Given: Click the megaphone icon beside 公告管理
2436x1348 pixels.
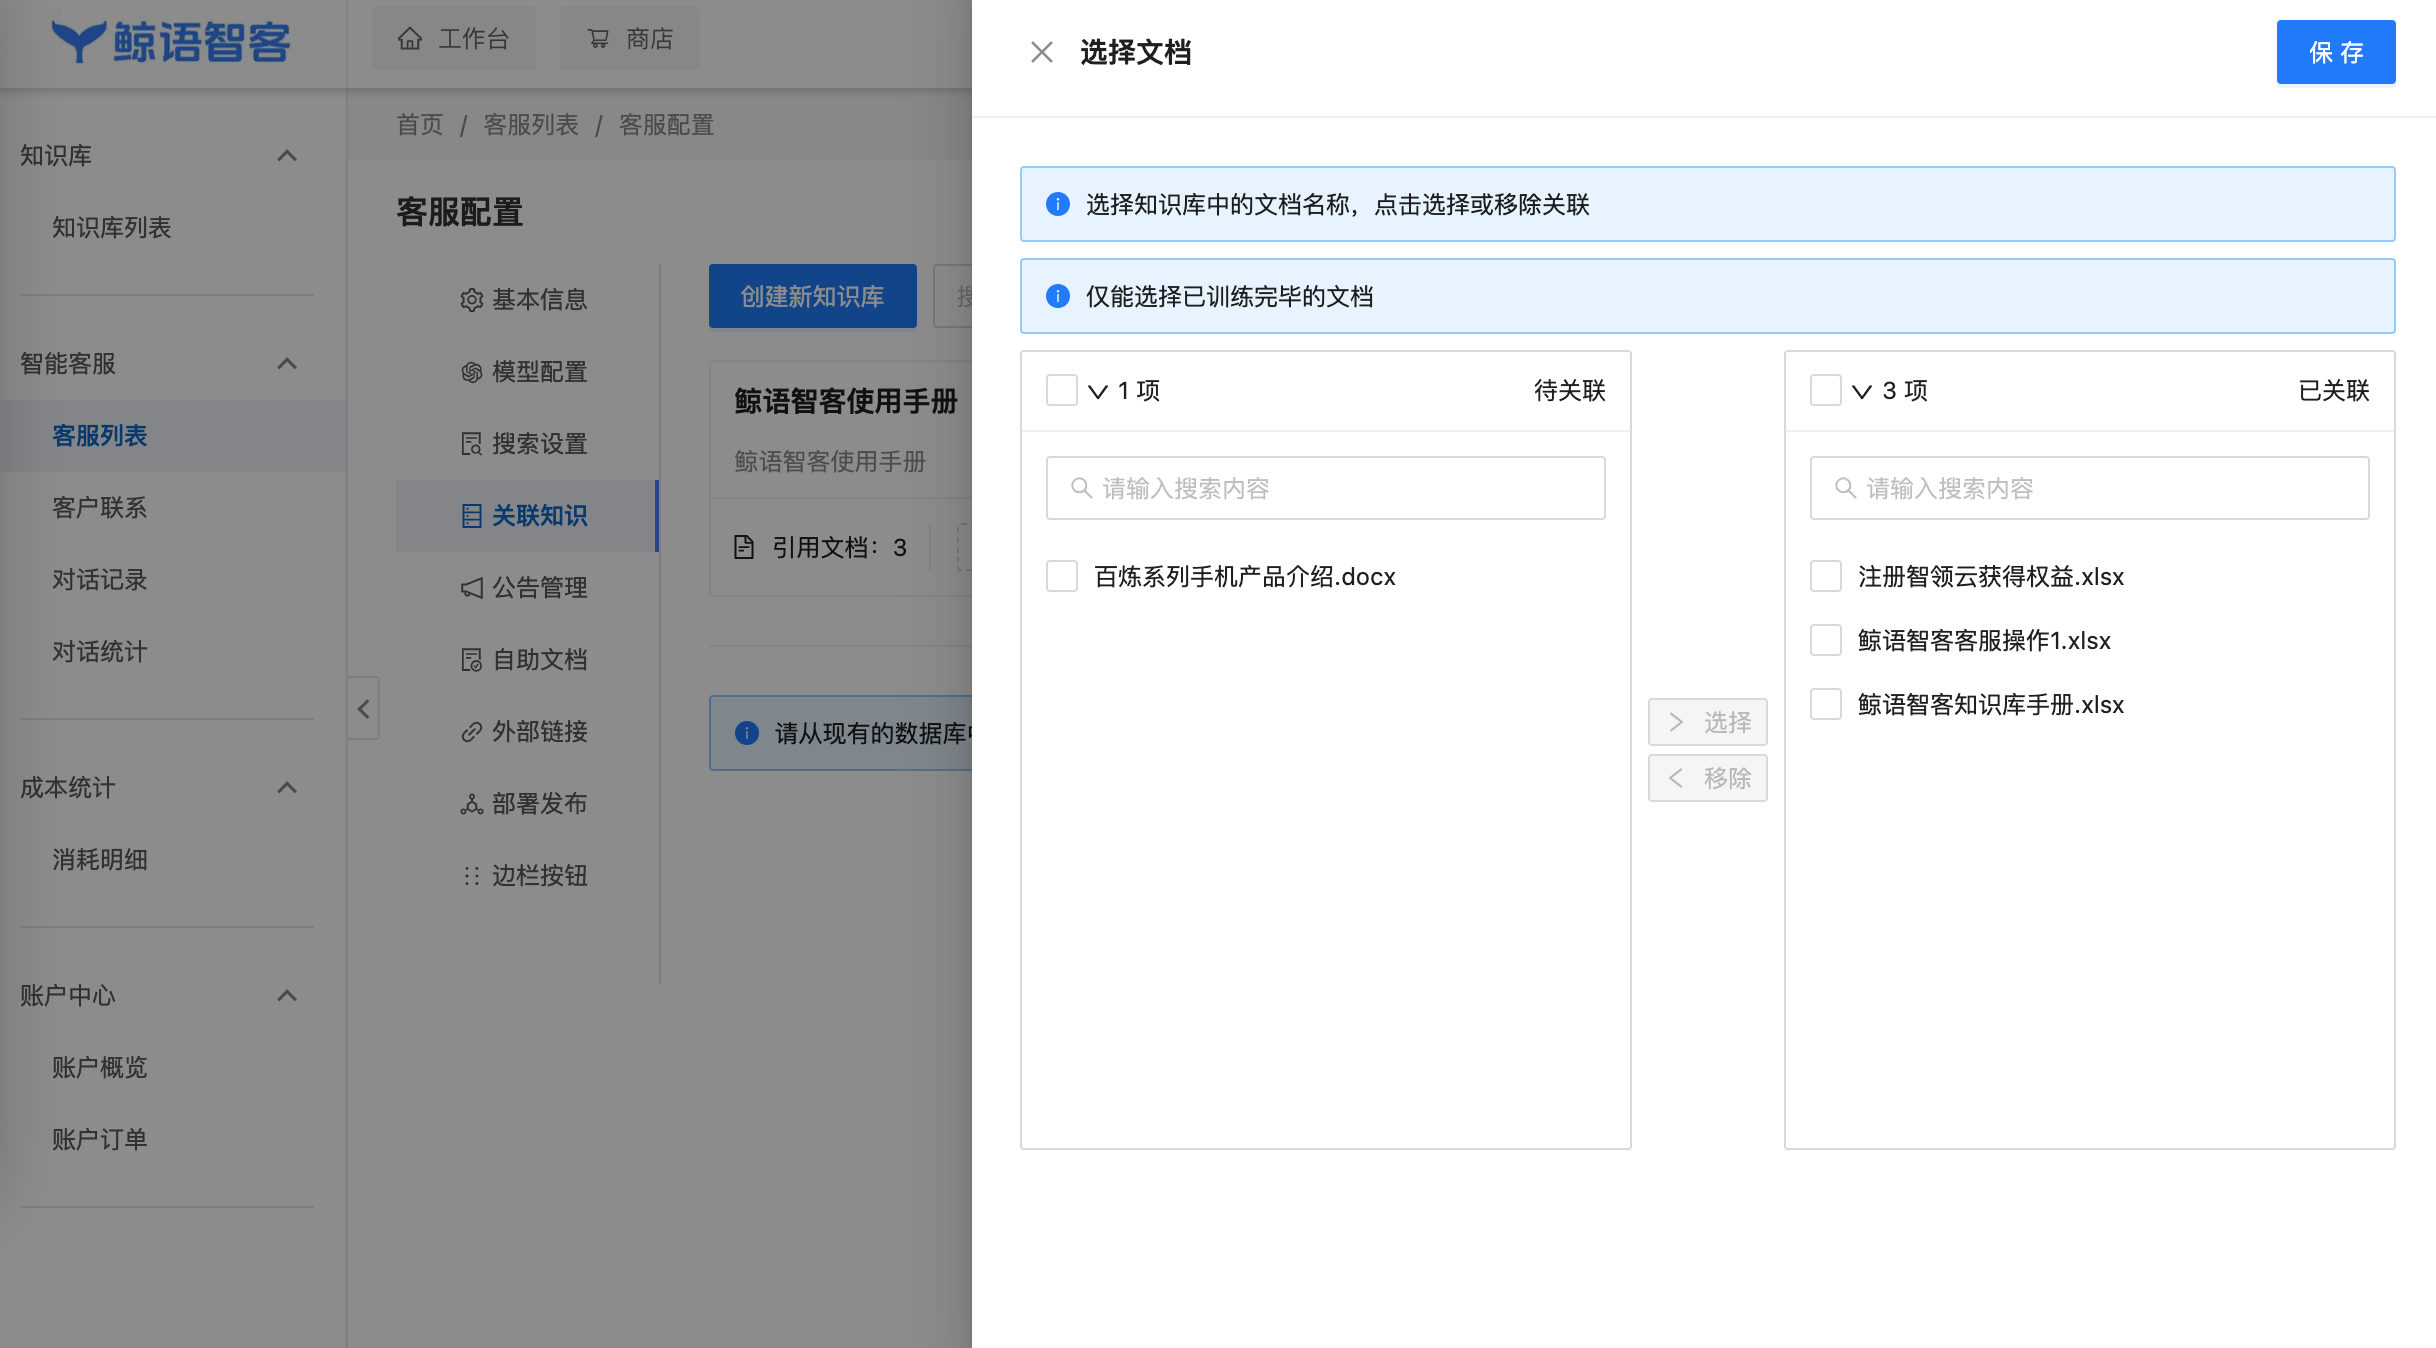Looking at the screenshot, I should coord(471,588).
